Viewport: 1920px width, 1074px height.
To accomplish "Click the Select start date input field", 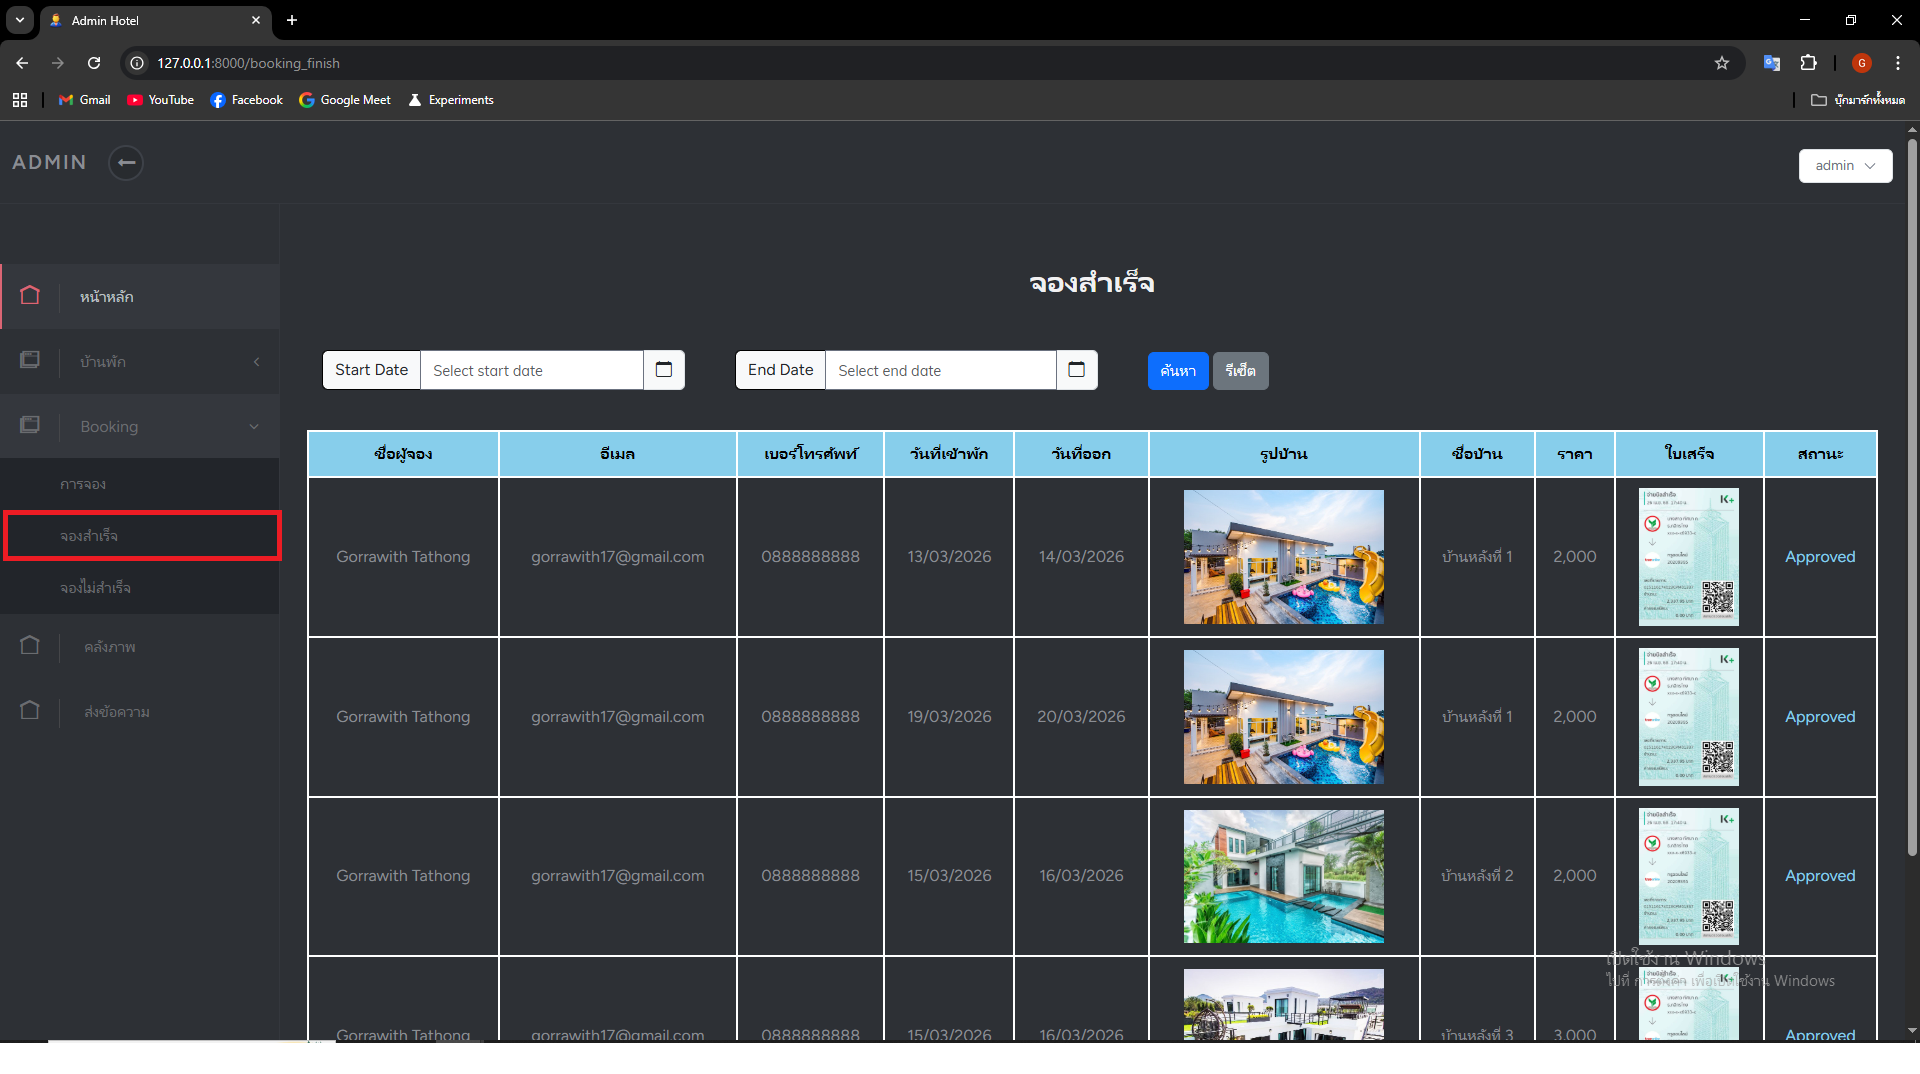I will point(531,371).
